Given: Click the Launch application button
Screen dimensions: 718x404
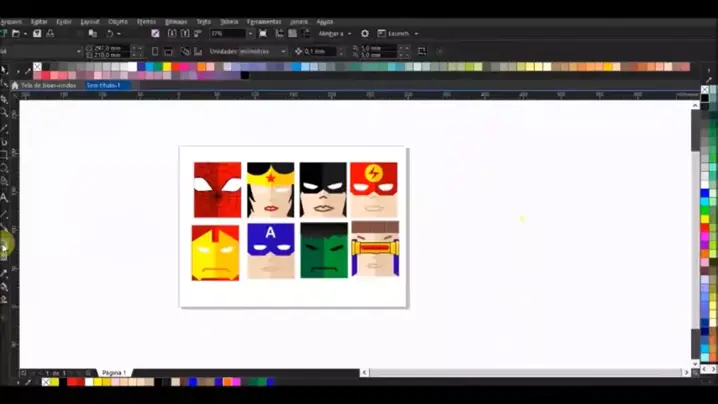Looking at the screenshot, I should pos(393,33).
